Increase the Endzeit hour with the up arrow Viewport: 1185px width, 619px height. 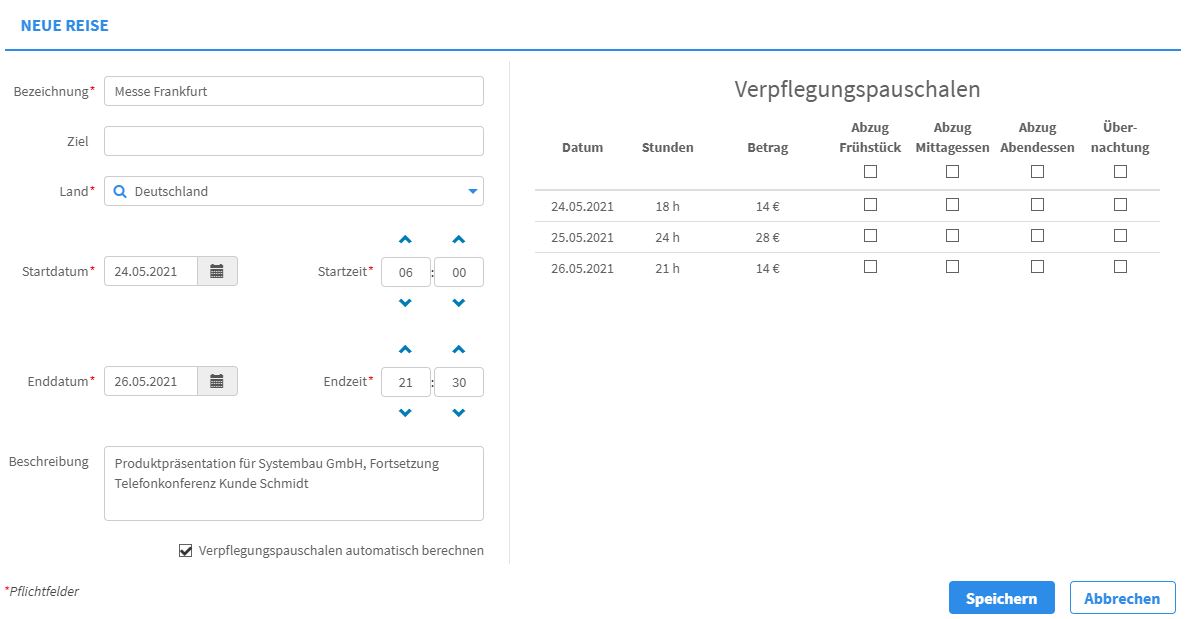click(x=405, y=350)
